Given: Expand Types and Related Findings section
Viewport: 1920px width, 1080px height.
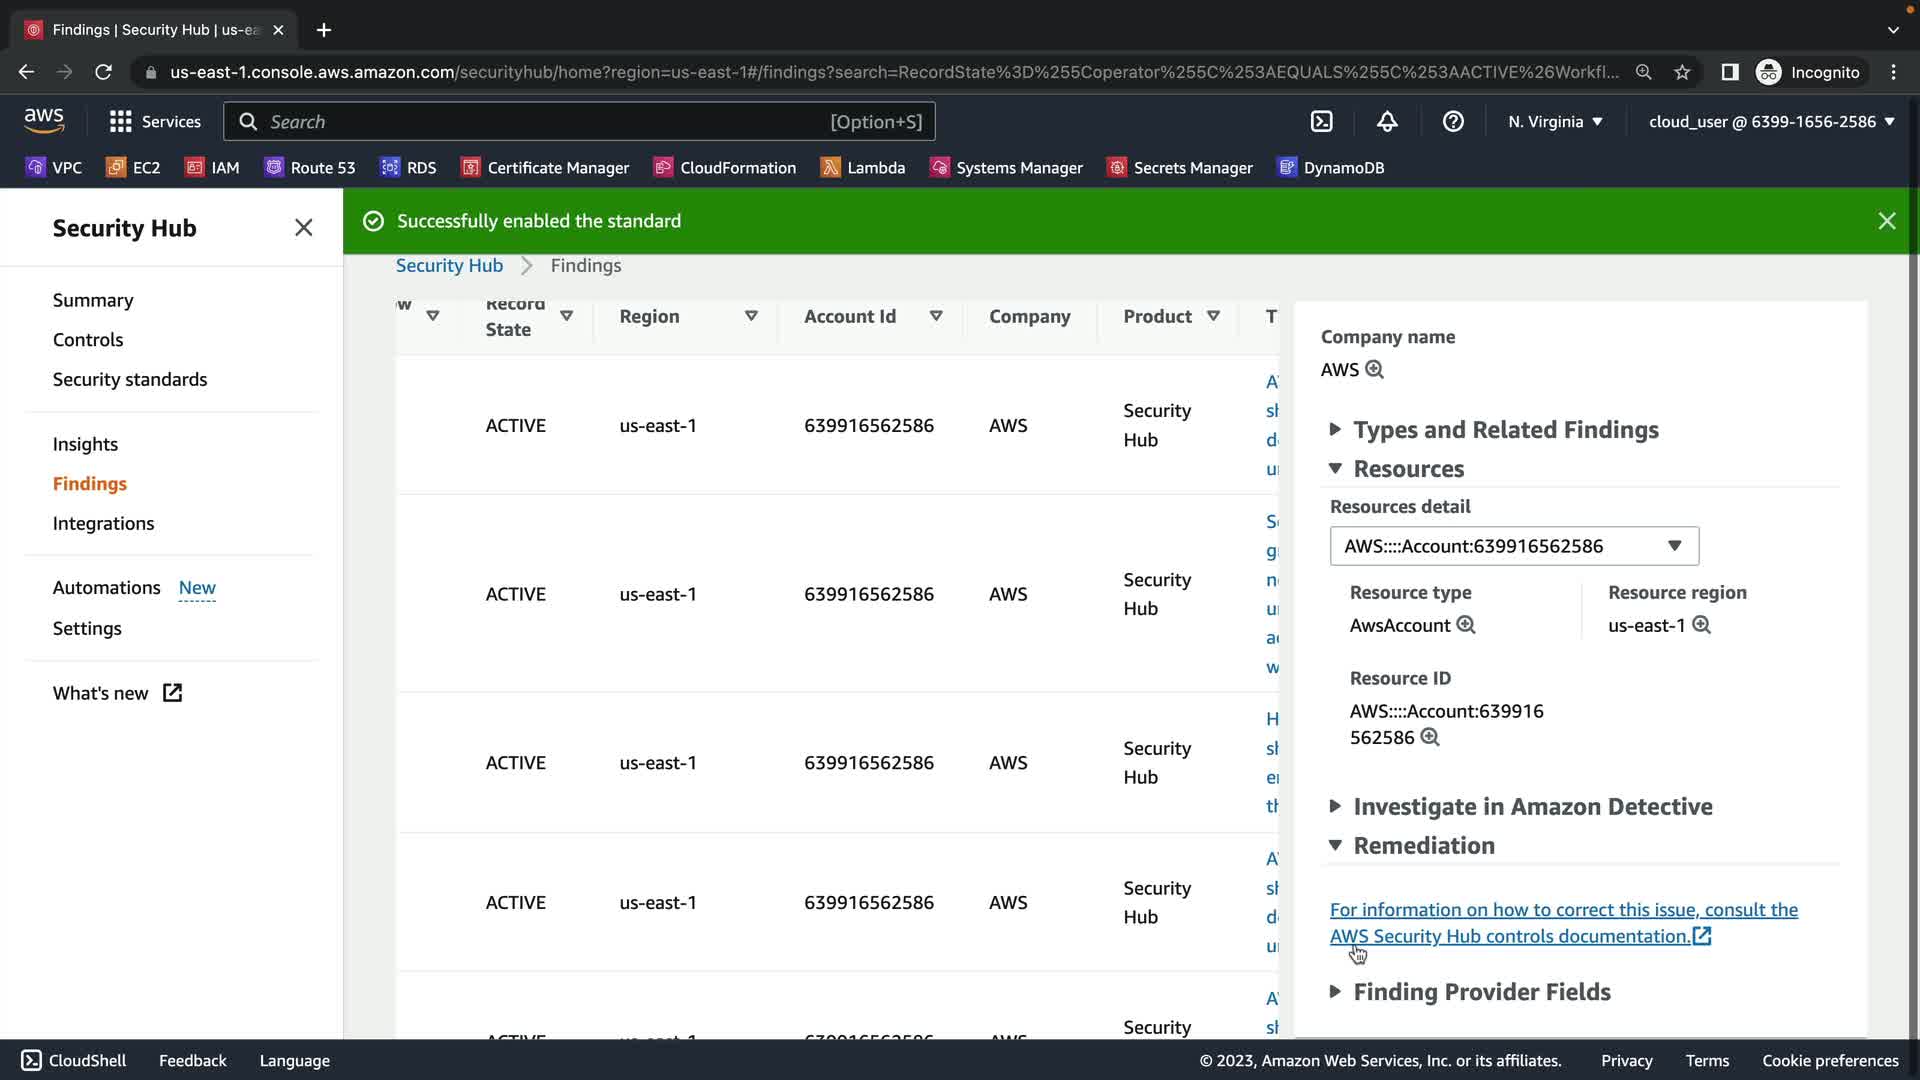Looking at the screenshot, I should (1505, 430).
